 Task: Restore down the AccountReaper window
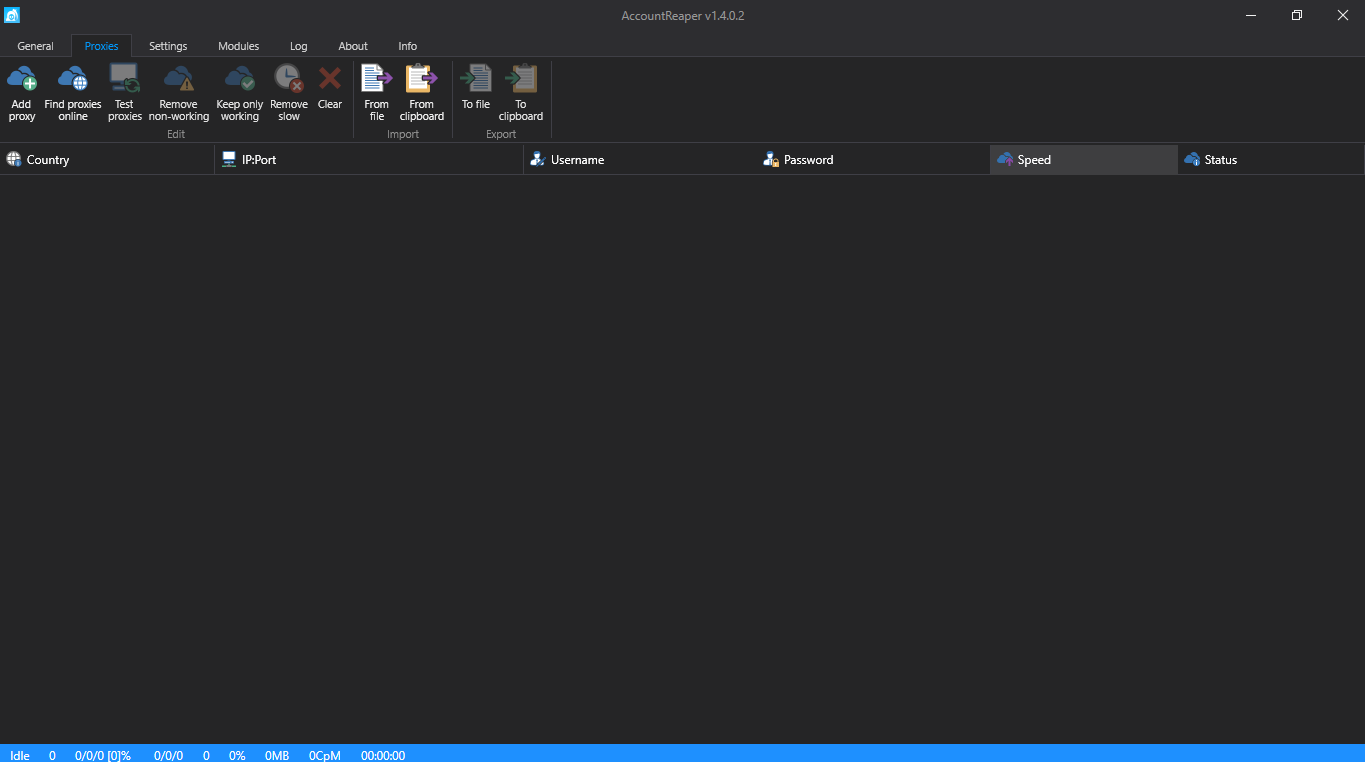click(1297, 15)
